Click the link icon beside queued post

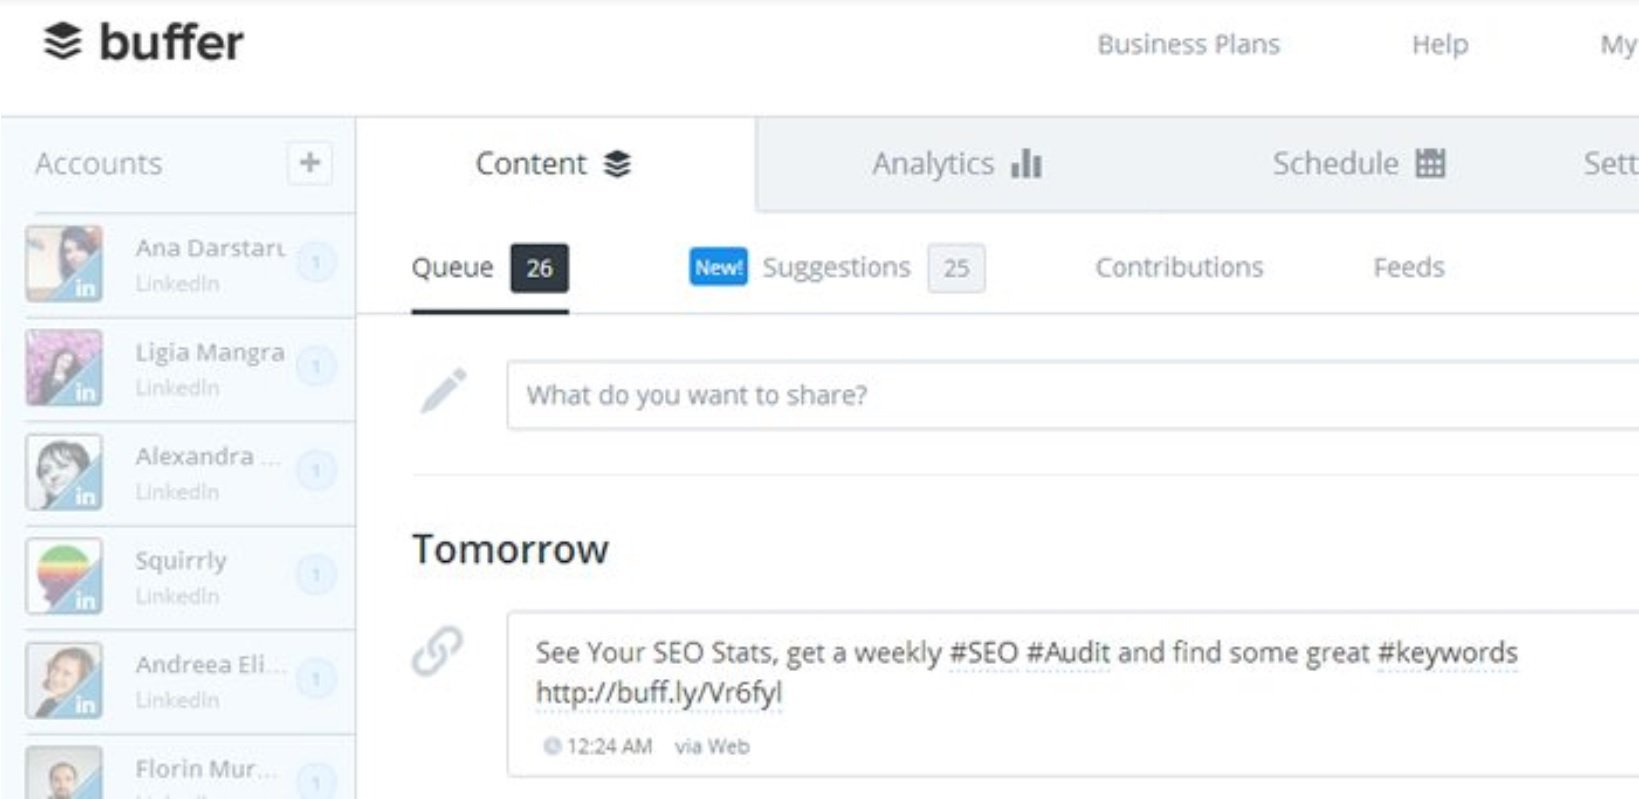click(x=437, y=651)
